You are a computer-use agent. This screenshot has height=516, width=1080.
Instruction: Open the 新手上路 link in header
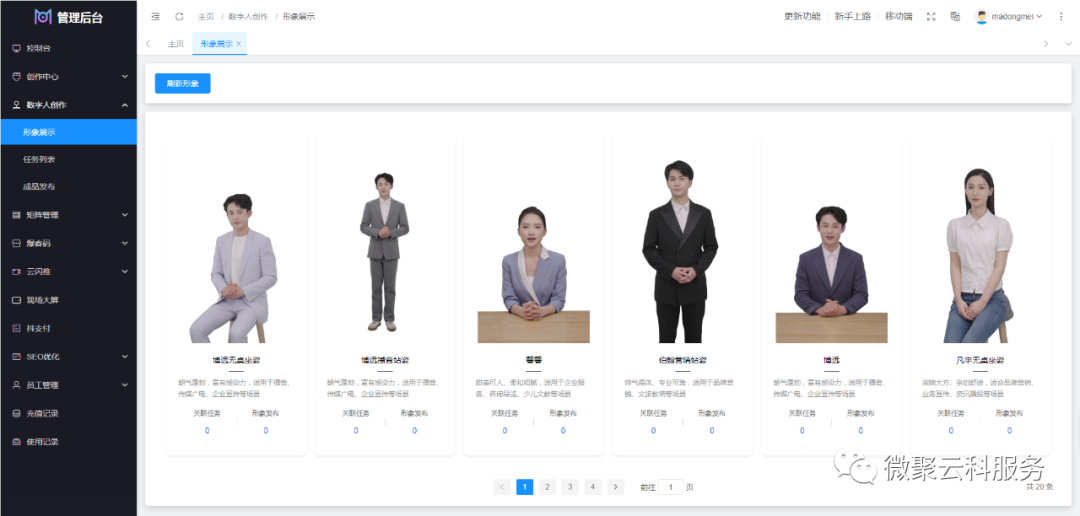pos(853,17)
